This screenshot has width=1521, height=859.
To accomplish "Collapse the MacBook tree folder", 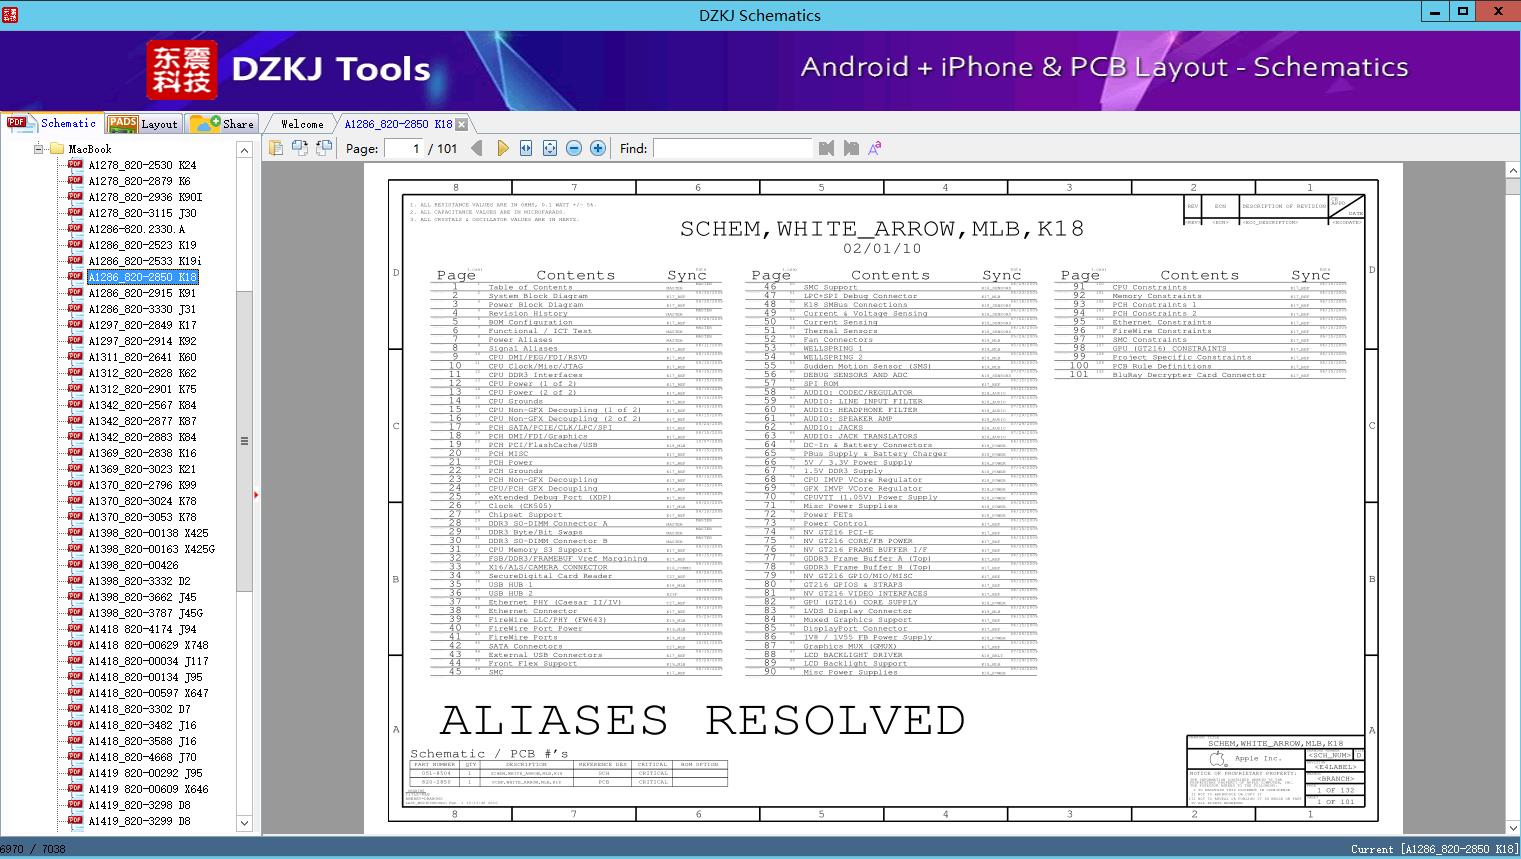I will point(39,149).
